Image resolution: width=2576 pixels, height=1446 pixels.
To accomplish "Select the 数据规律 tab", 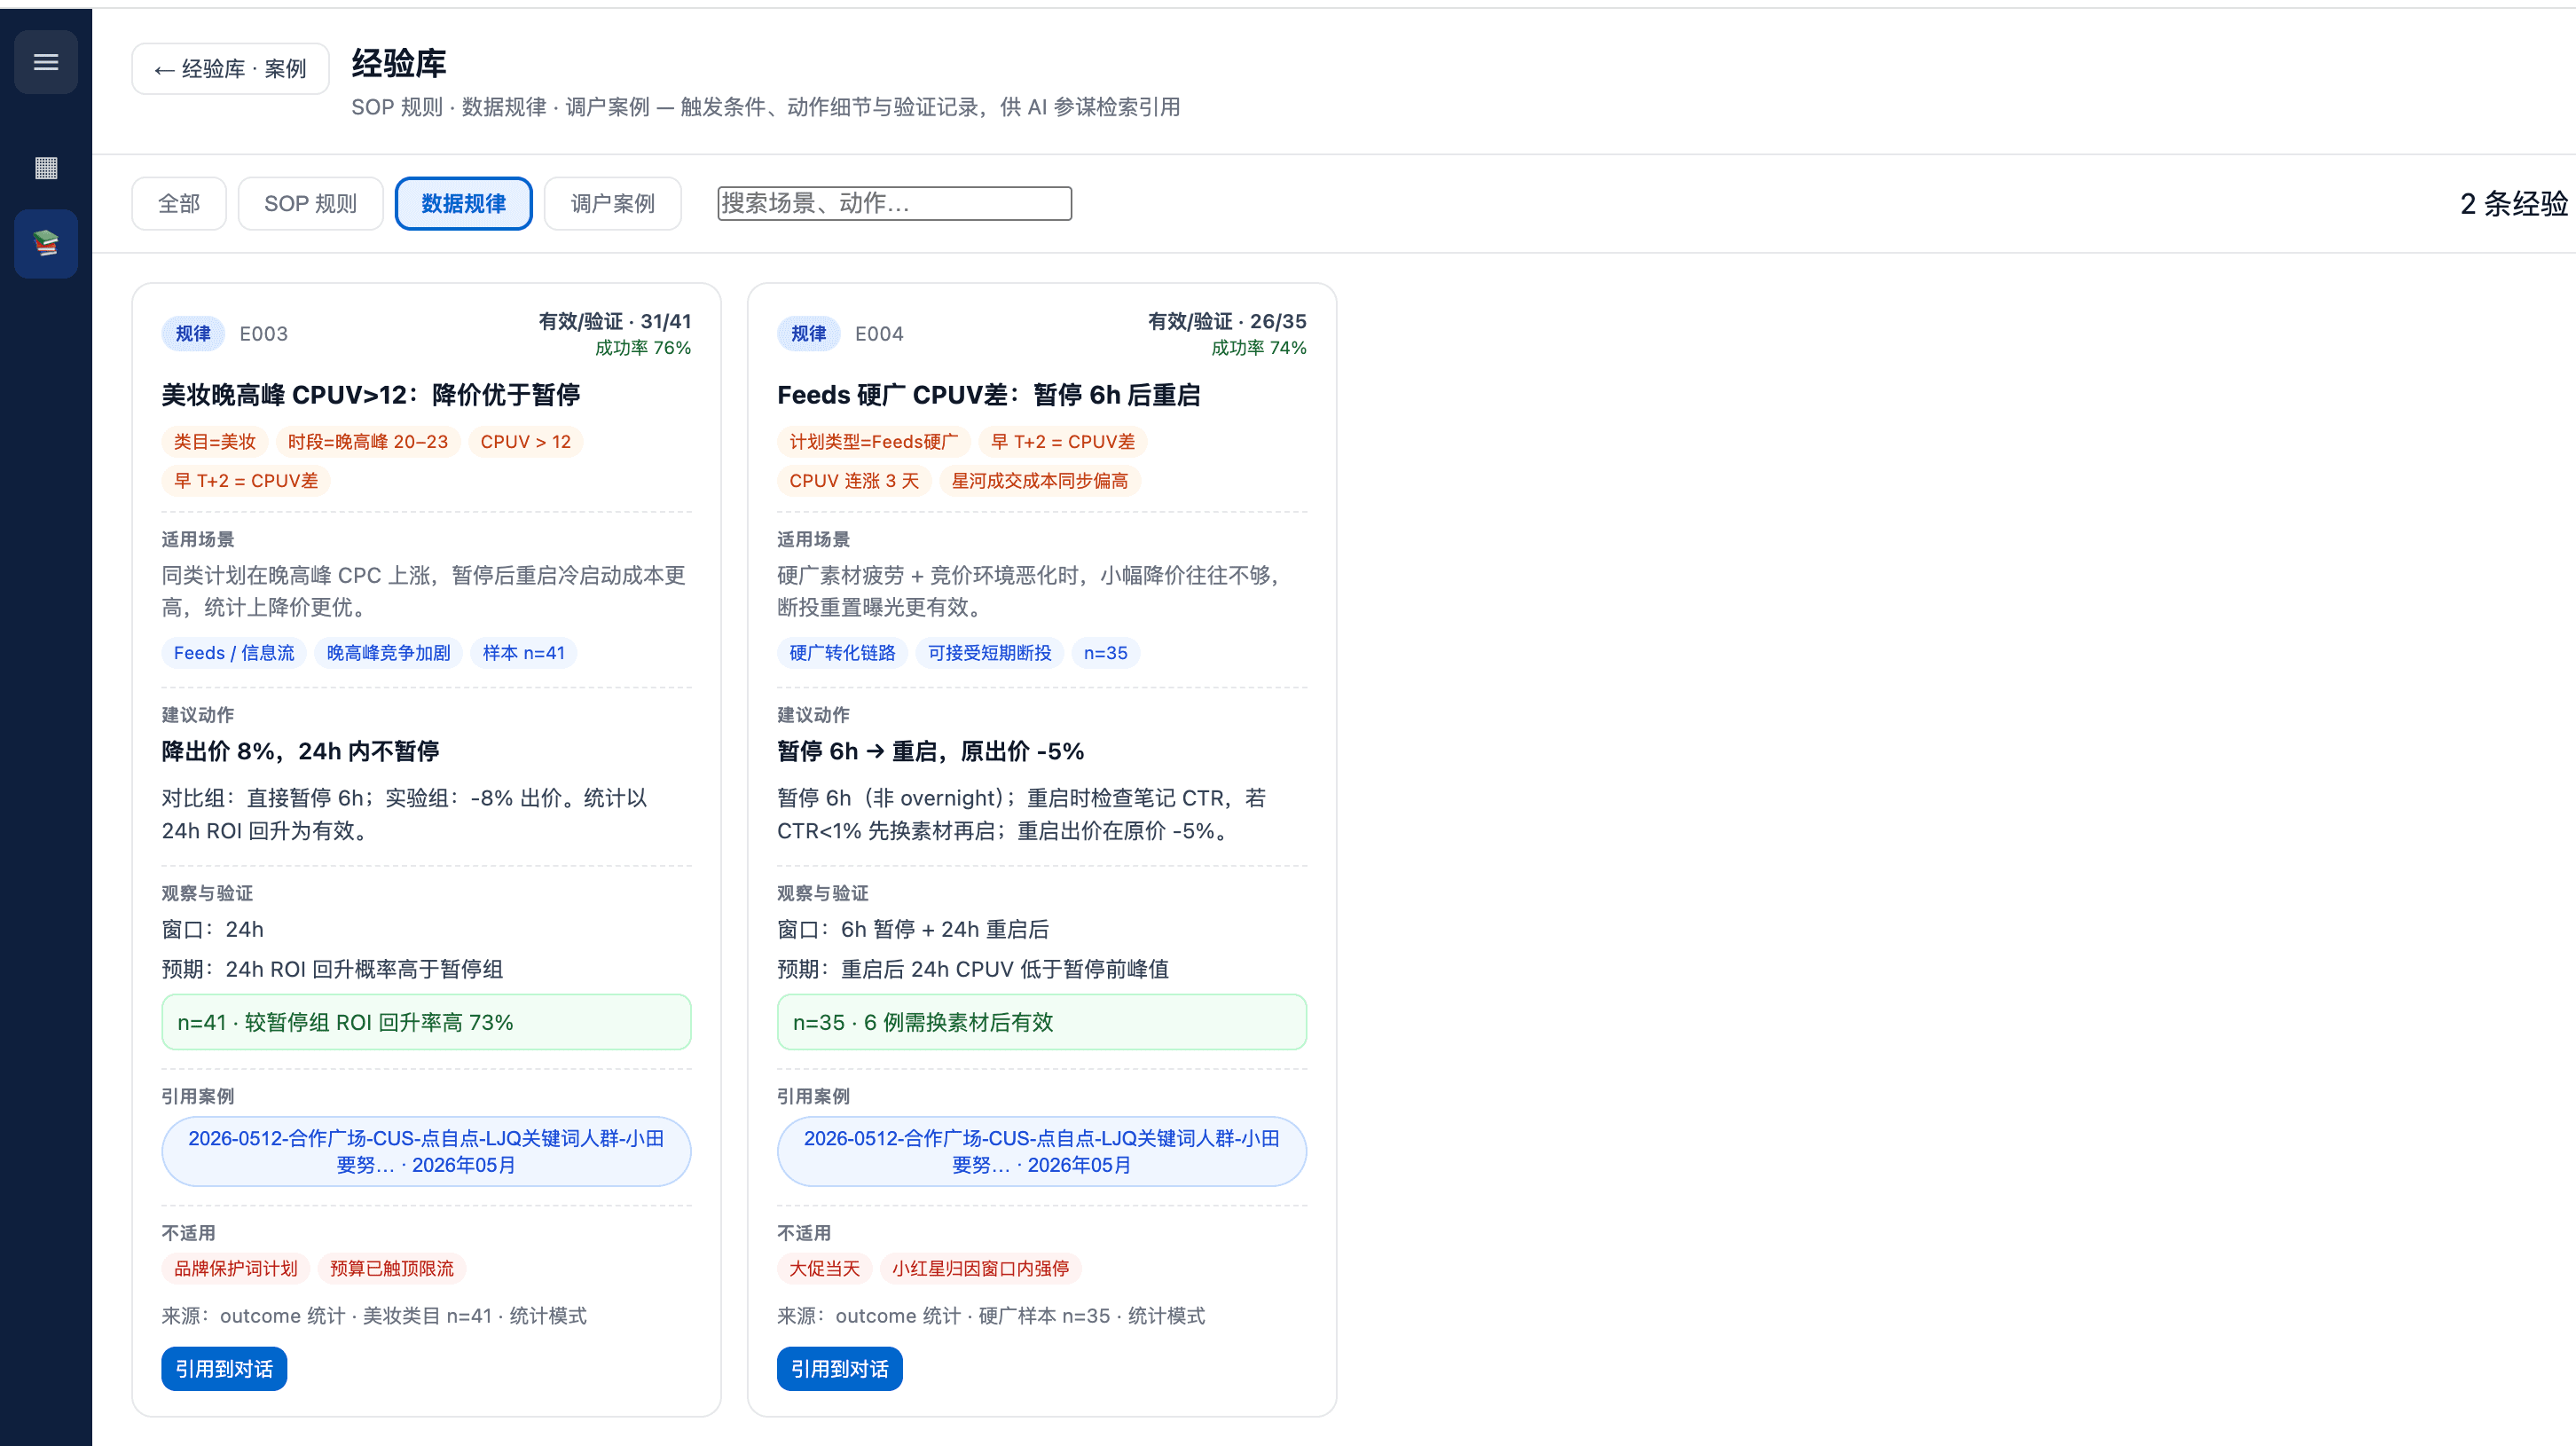I will [x=463, y=204].
